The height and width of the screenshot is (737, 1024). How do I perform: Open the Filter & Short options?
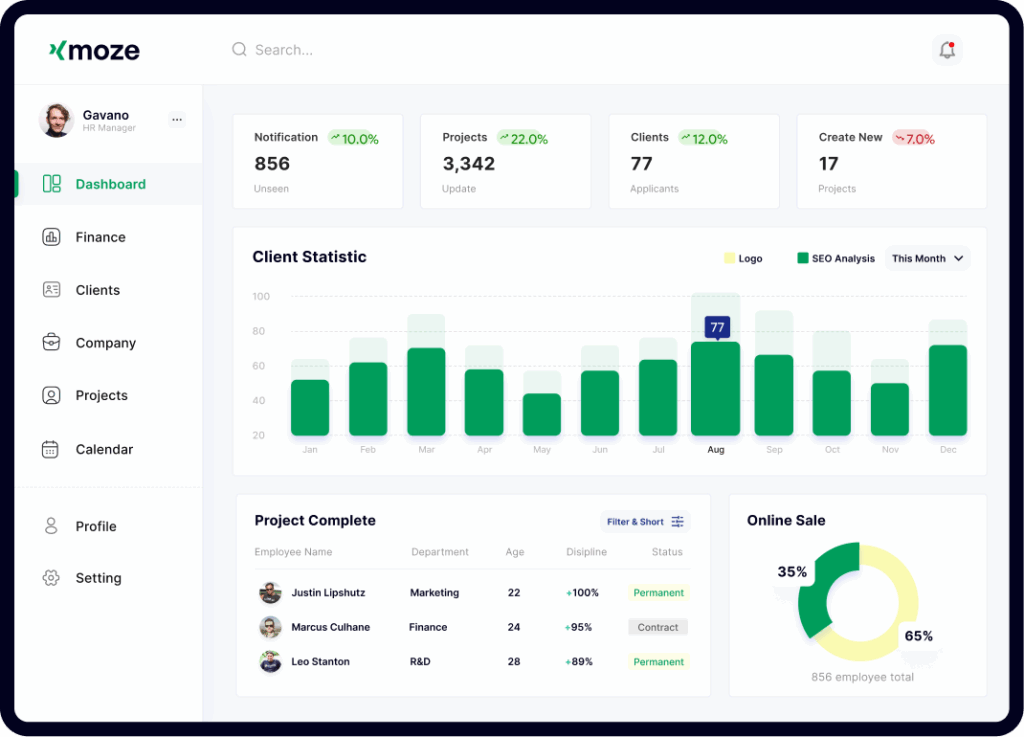click(x=645, y=522)
